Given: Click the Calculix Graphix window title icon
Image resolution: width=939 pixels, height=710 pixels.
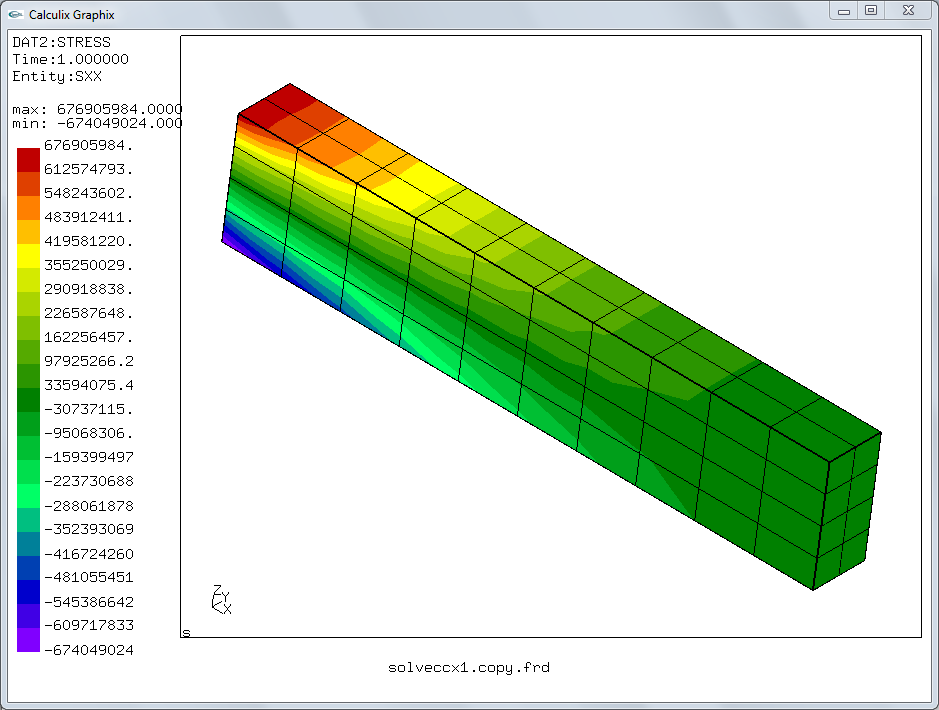Looking at the screenshot, I should (x=16, y=14).
